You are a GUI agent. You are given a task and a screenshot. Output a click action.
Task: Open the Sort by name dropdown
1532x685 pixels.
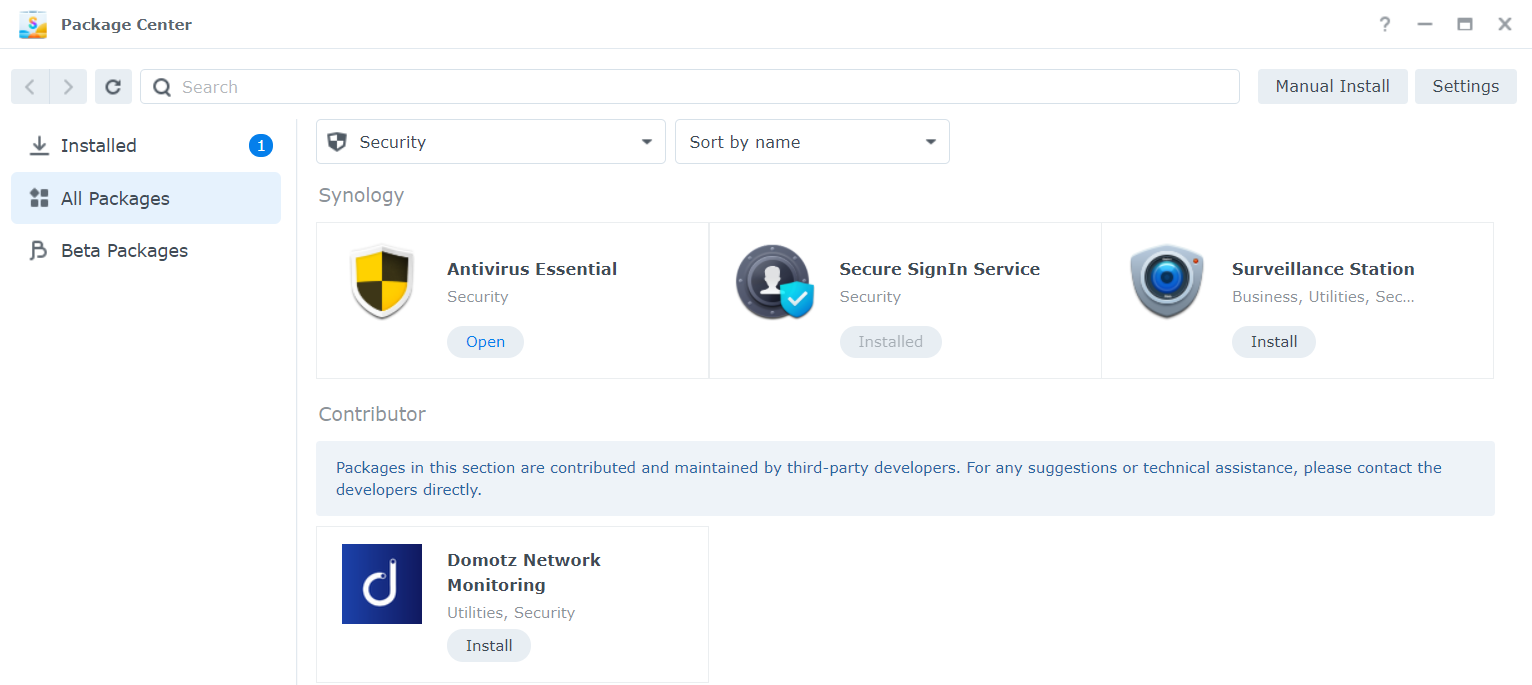(x=812, y=142)
